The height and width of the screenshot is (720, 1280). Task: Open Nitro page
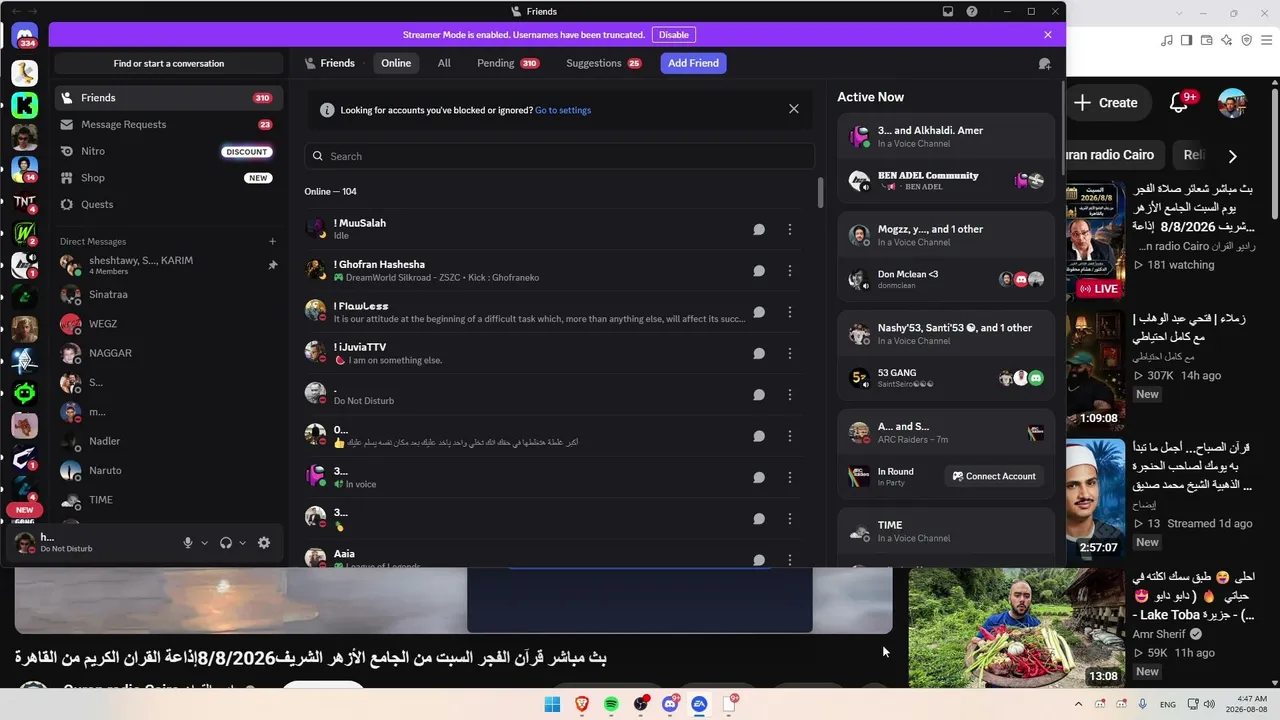[x=169, y=151]
